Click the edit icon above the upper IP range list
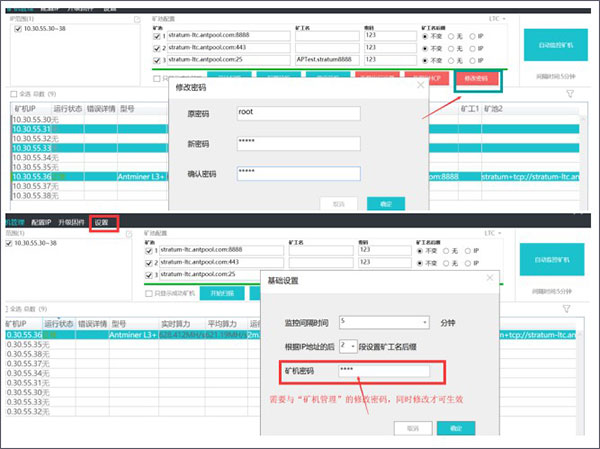Screen dimensions: 600x449 coord(137,19)
